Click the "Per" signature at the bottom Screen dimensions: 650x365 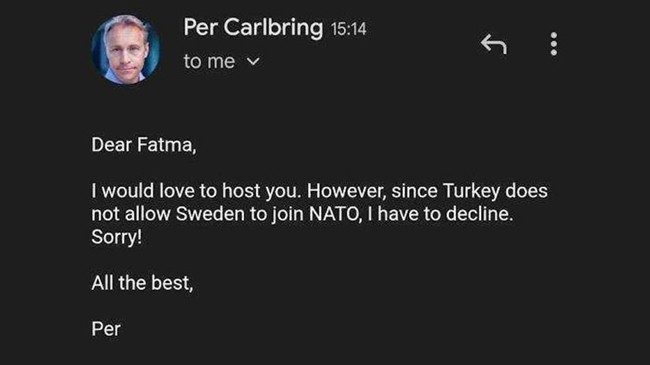[x=106, y=329]
